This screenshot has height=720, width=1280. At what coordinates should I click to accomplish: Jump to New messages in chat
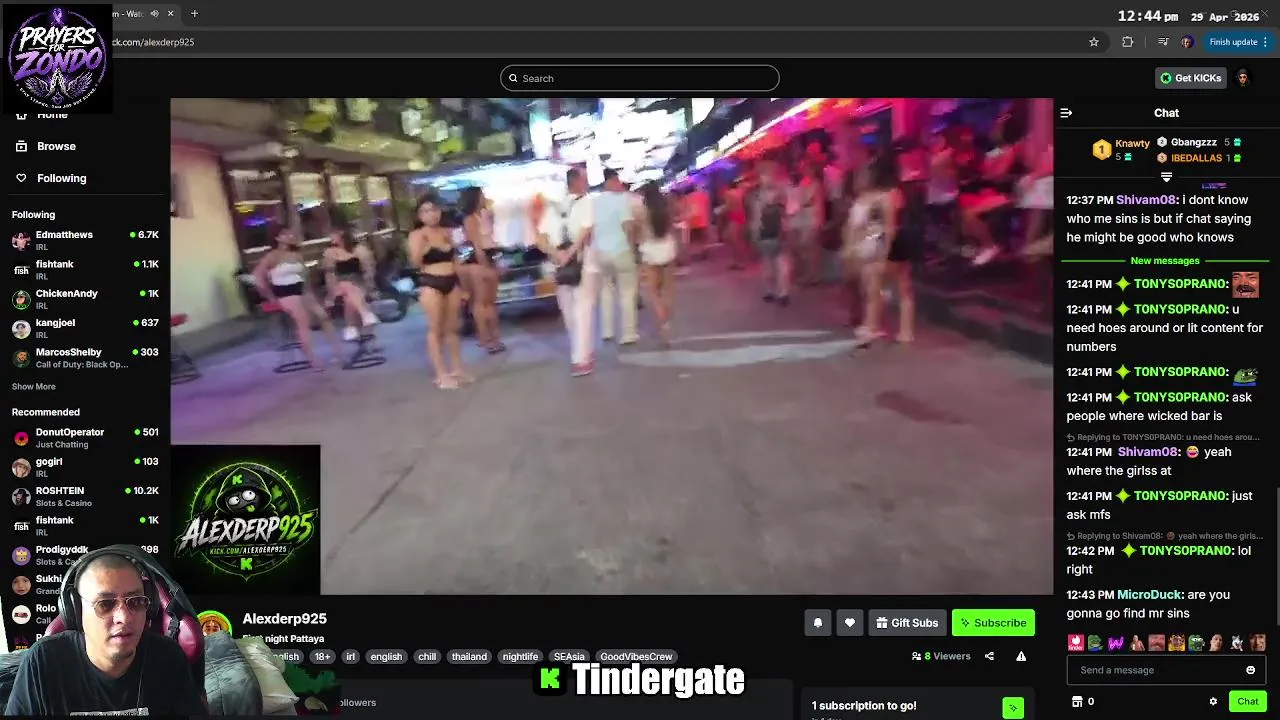[1165, 260]
